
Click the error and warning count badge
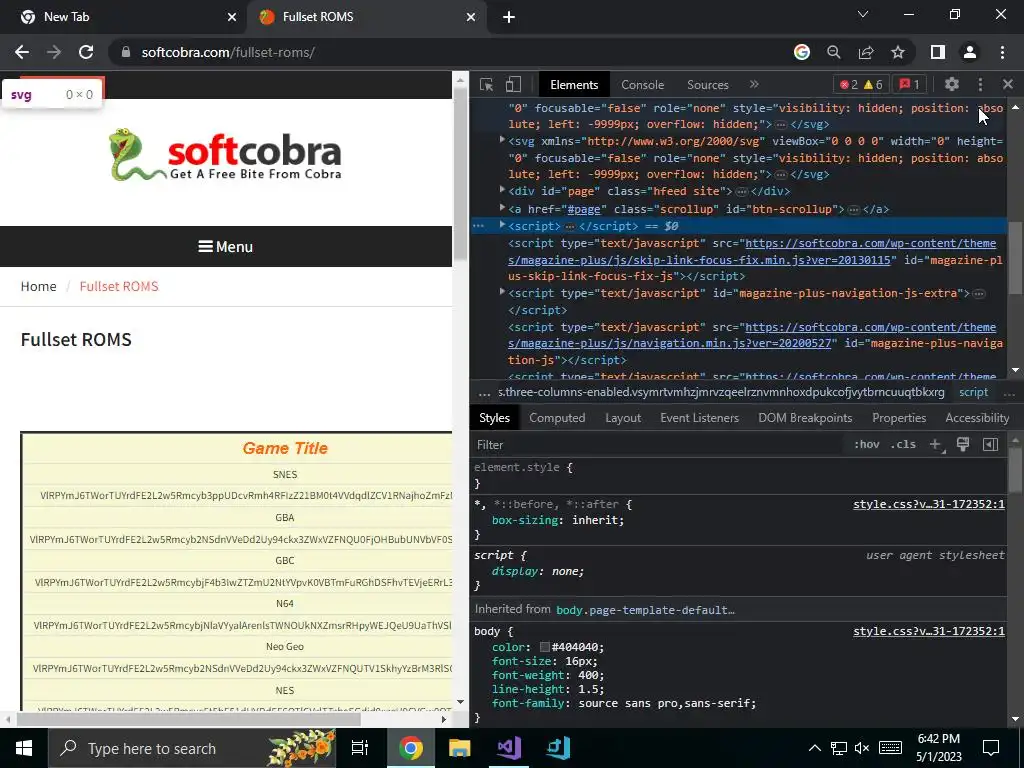(x=861, y=84)
